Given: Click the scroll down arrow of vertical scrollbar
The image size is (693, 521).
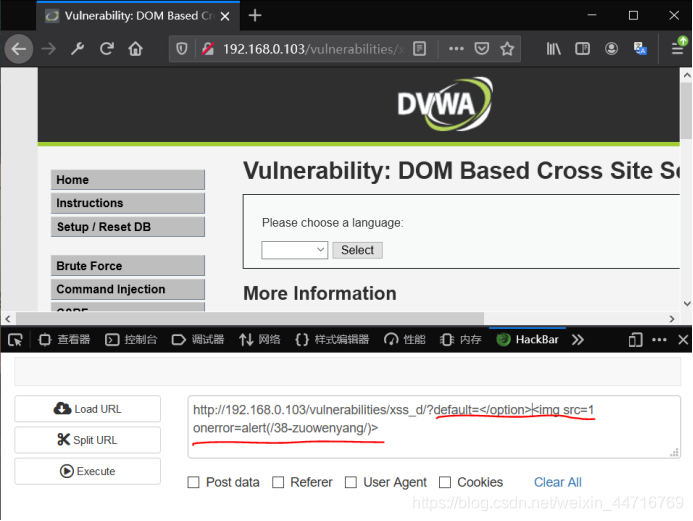Looking at the screenshot, I should [687, 304].
